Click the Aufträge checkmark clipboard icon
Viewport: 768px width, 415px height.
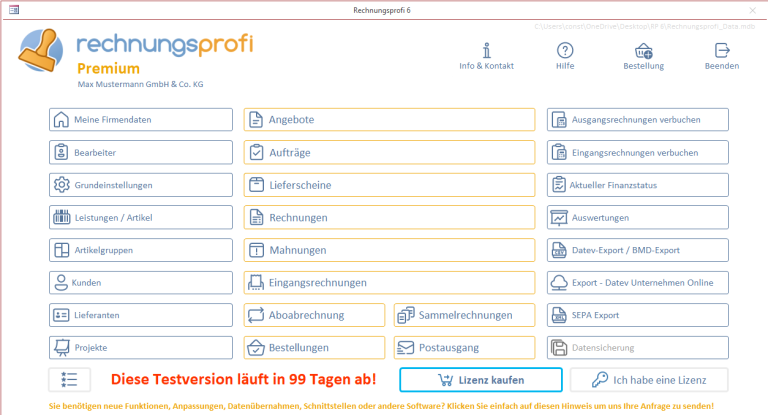pyautogui.click(x=256, y=152)
